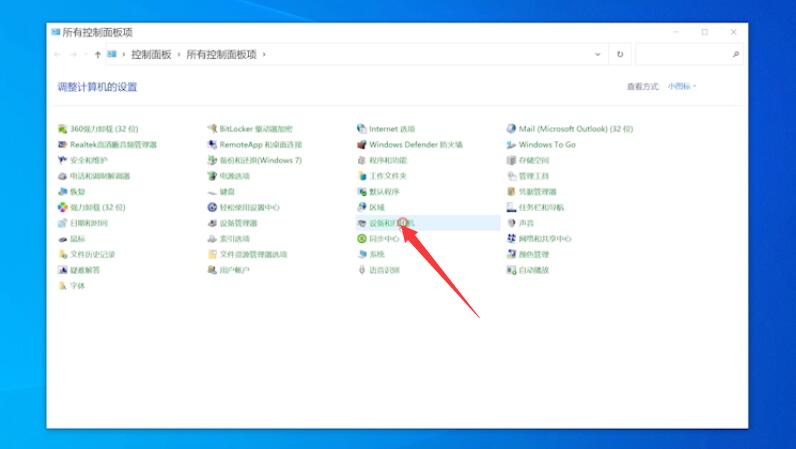Viewport: 796px width, 449px height.
Task: Open 程序和功能
Action: click(x=382, y=161)
